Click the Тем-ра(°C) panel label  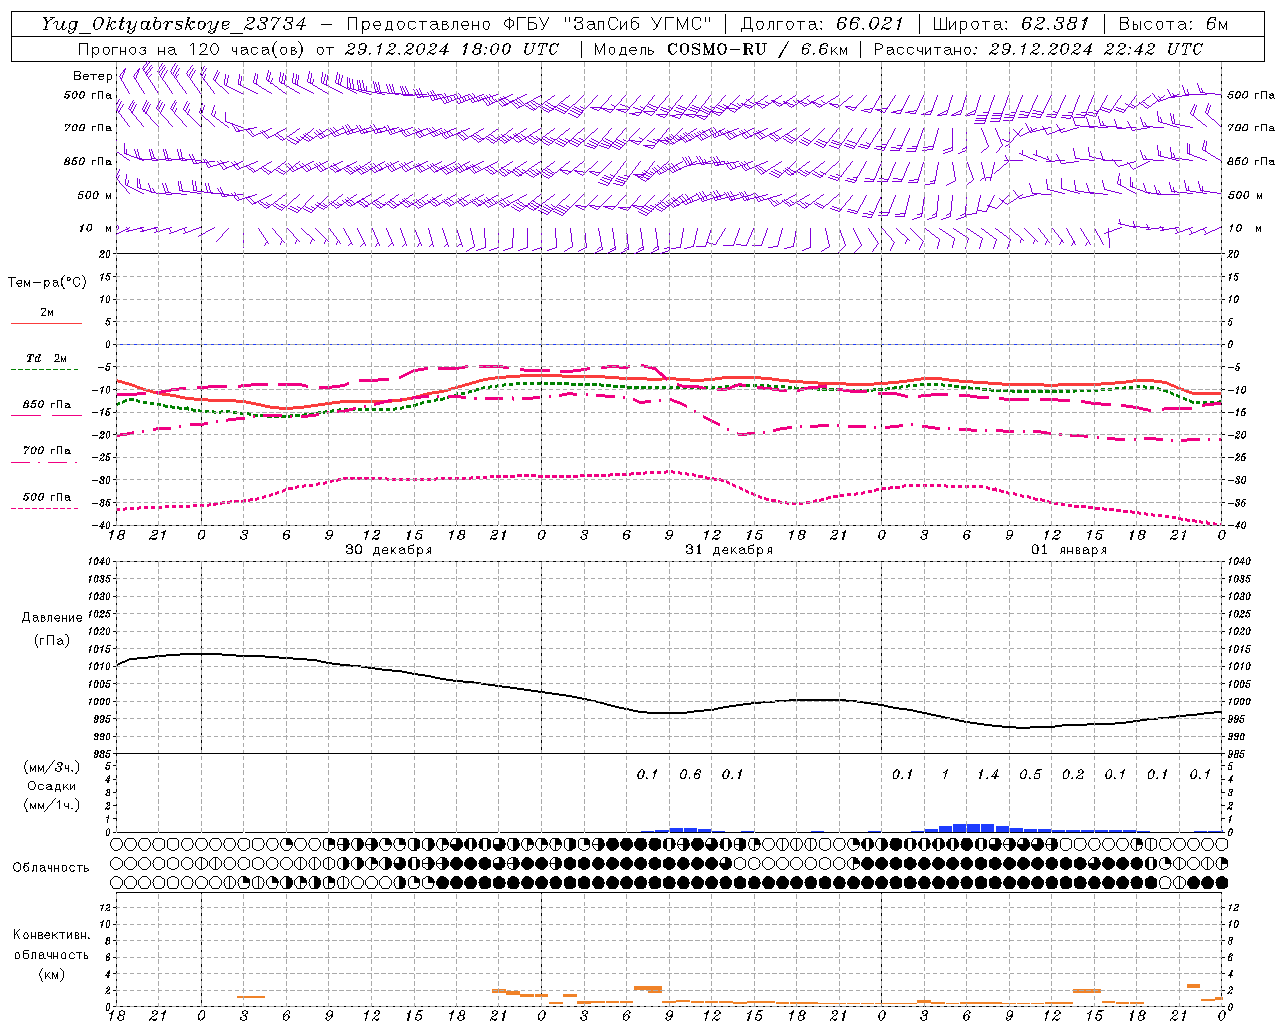coord(47,283)
